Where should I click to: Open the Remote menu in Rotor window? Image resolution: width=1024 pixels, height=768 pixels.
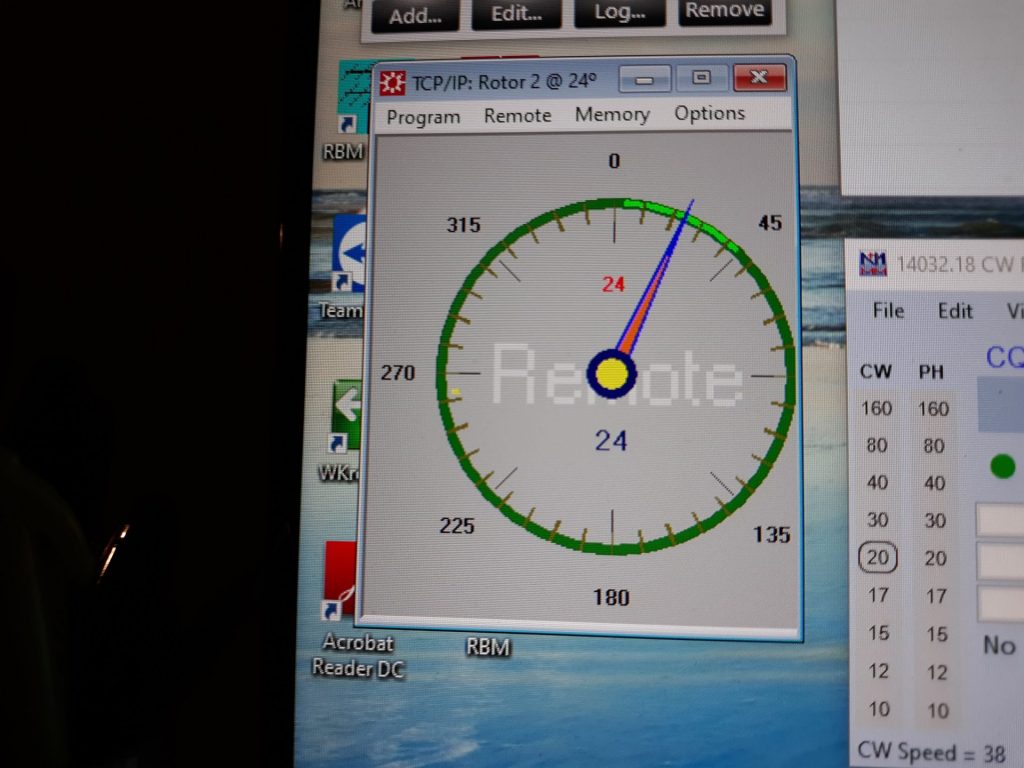click(517, 116)
